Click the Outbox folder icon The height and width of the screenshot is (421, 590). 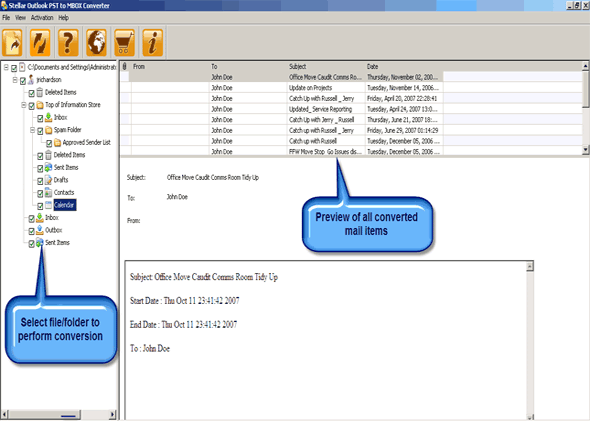coord(40,230)
